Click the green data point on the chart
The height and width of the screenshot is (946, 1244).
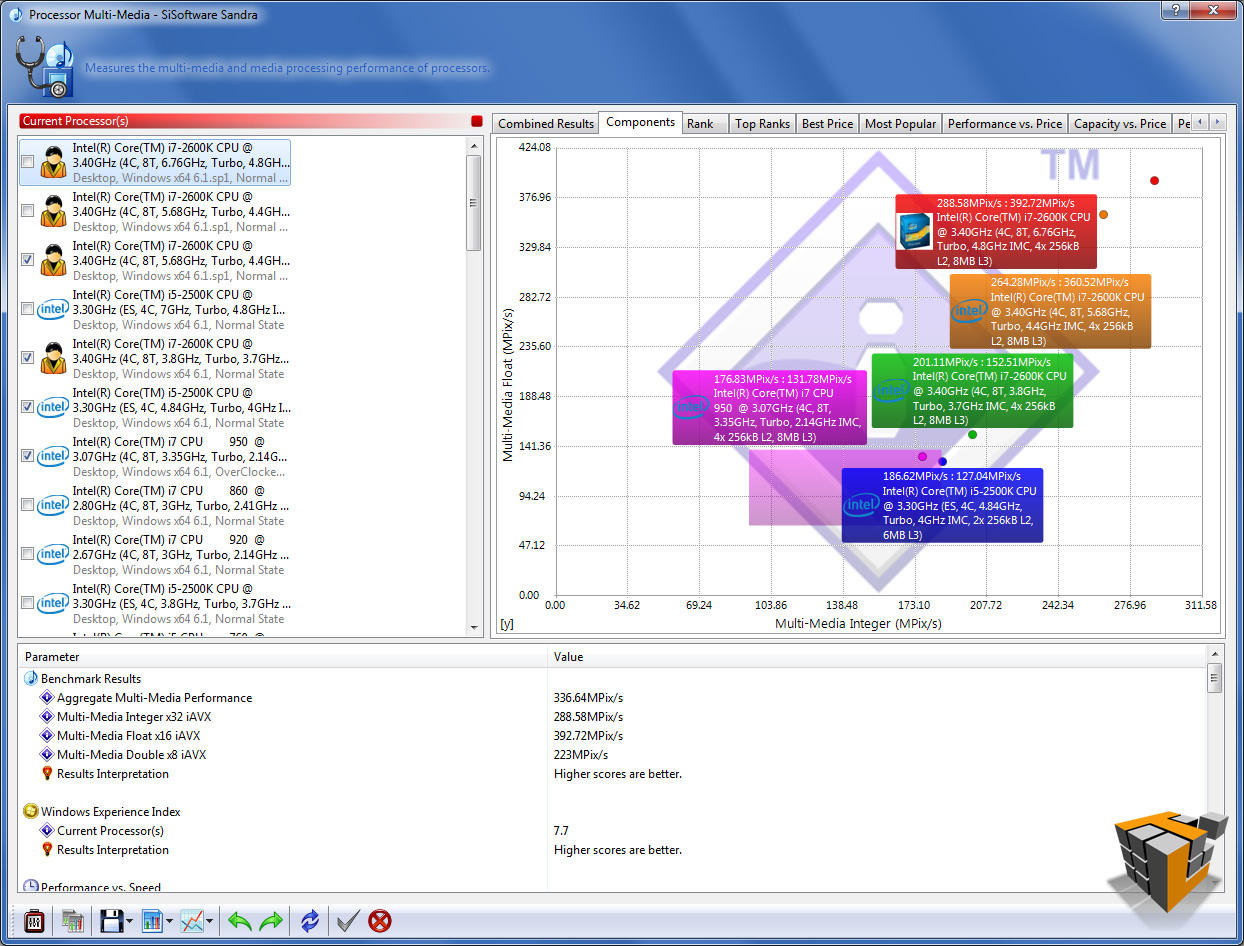972,434
